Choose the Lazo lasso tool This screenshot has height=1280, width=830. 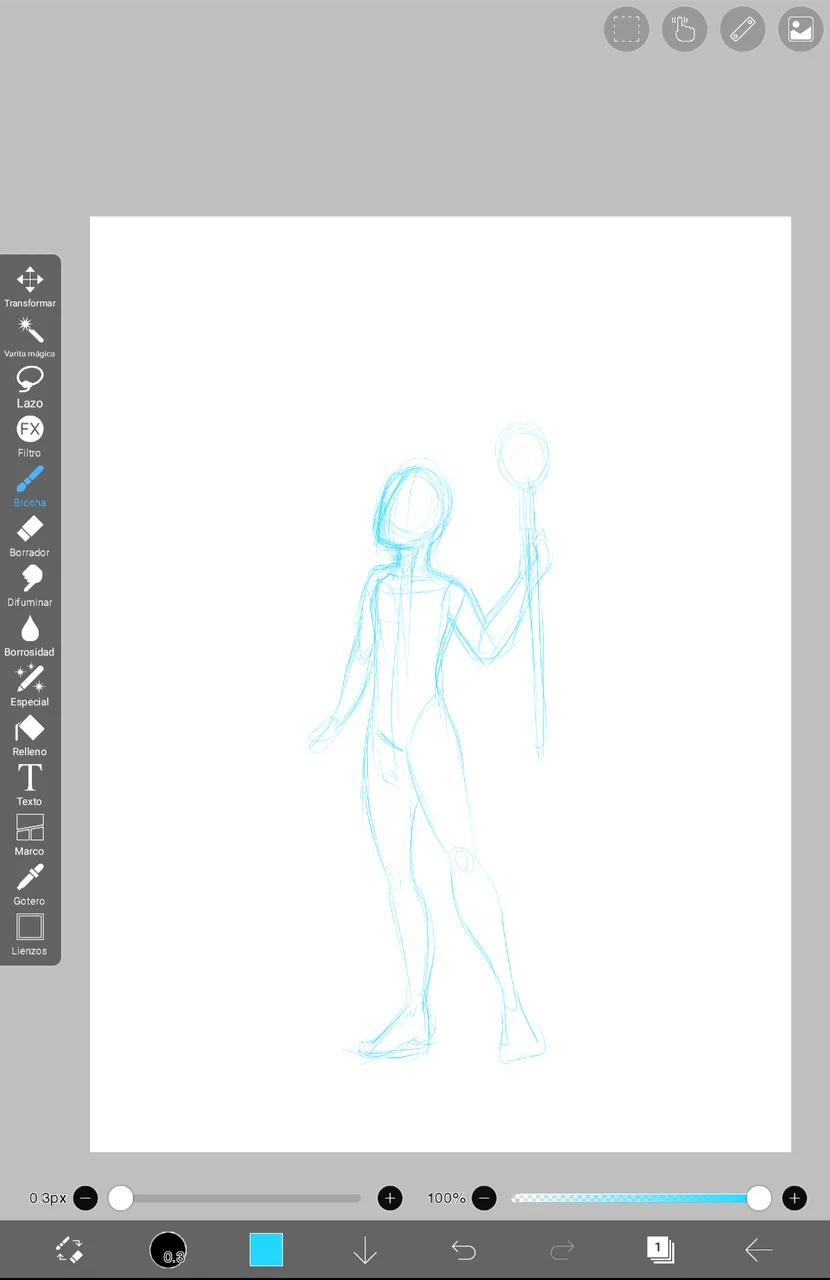click(x=30, y=387)
